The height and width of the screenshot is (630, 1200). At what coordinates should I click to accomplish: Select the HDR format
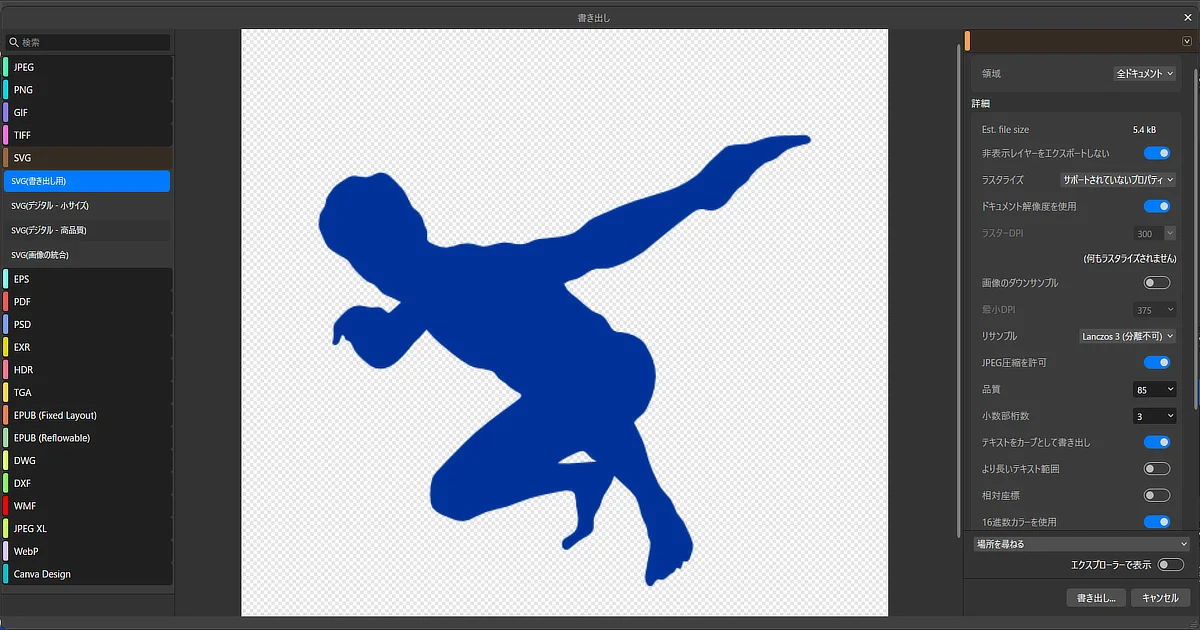point(87,370)
